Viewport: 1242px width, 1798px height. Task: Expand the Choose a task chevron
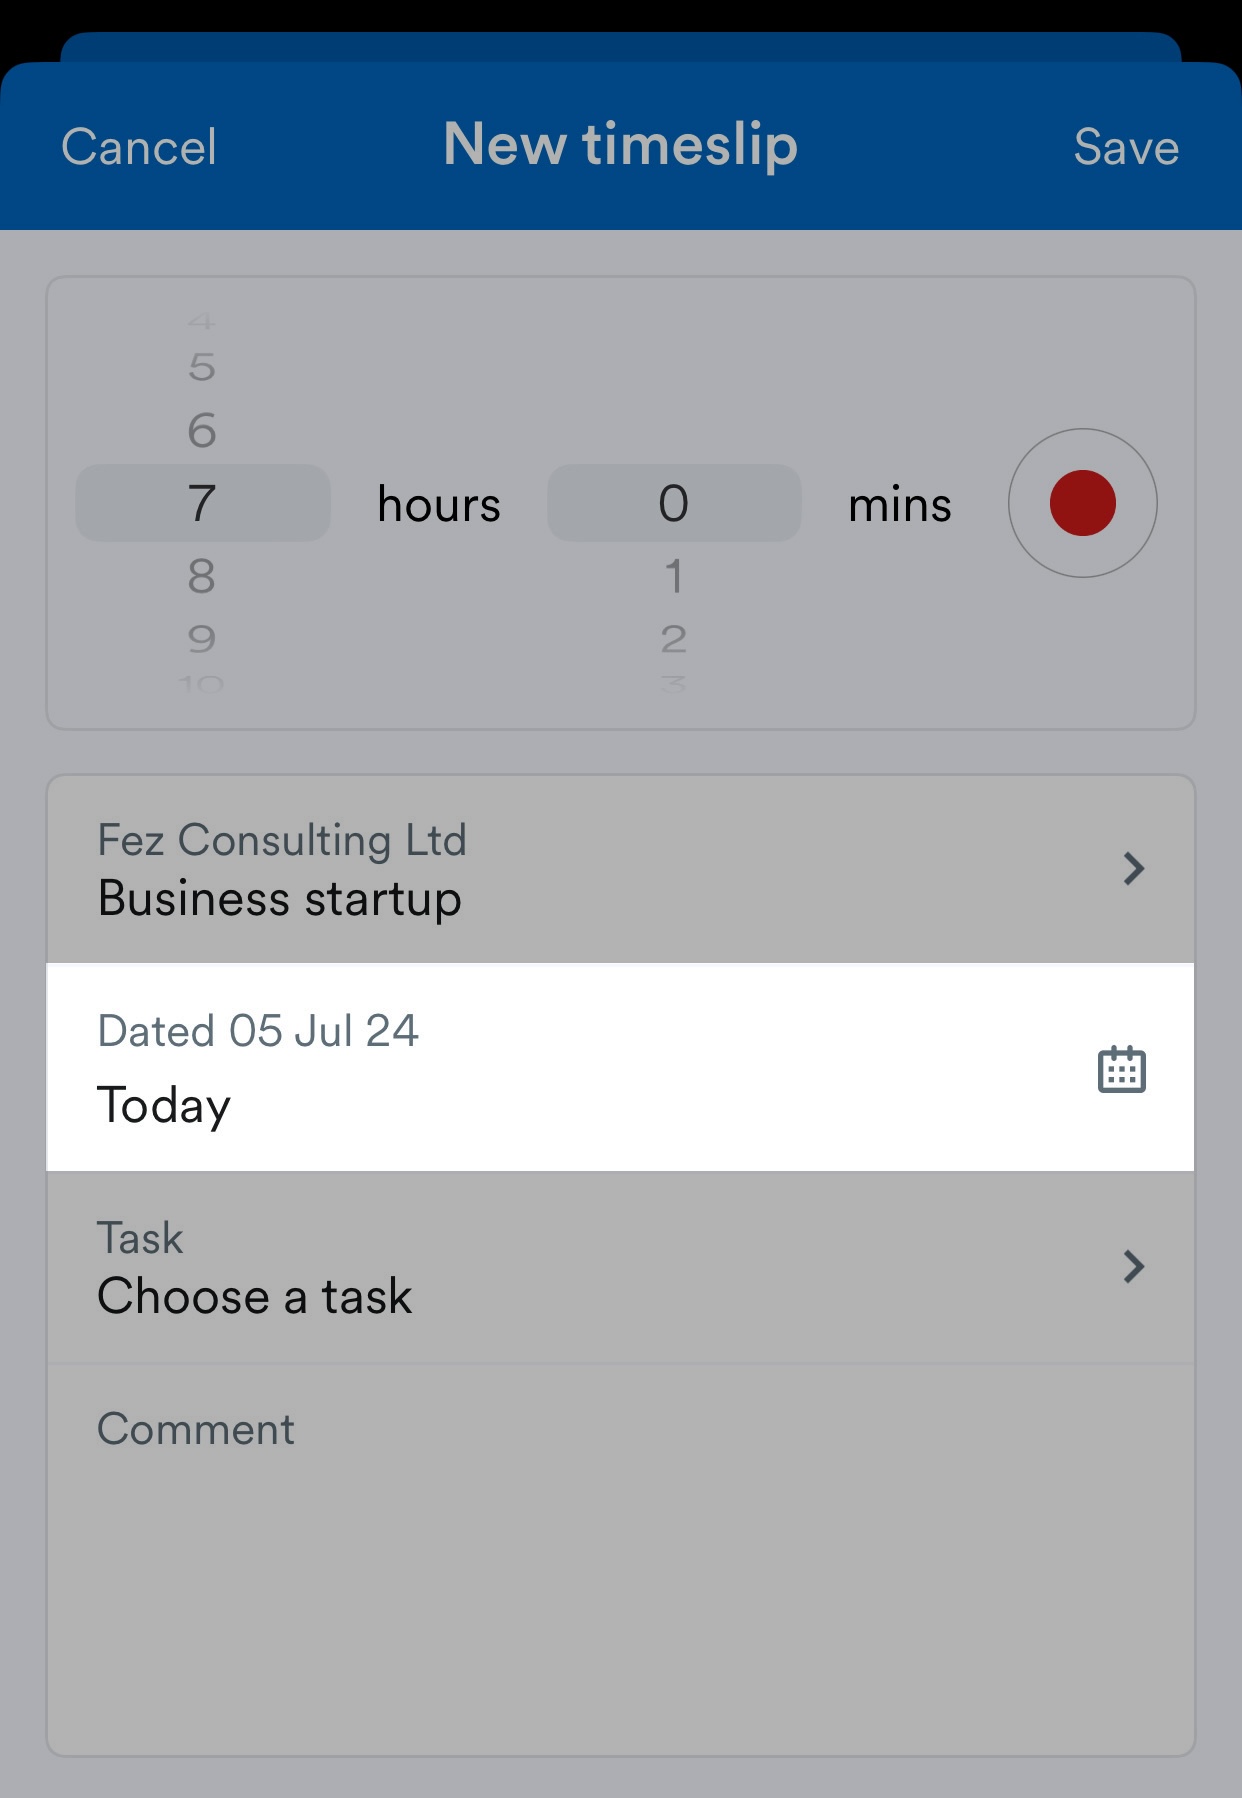1133,1266
